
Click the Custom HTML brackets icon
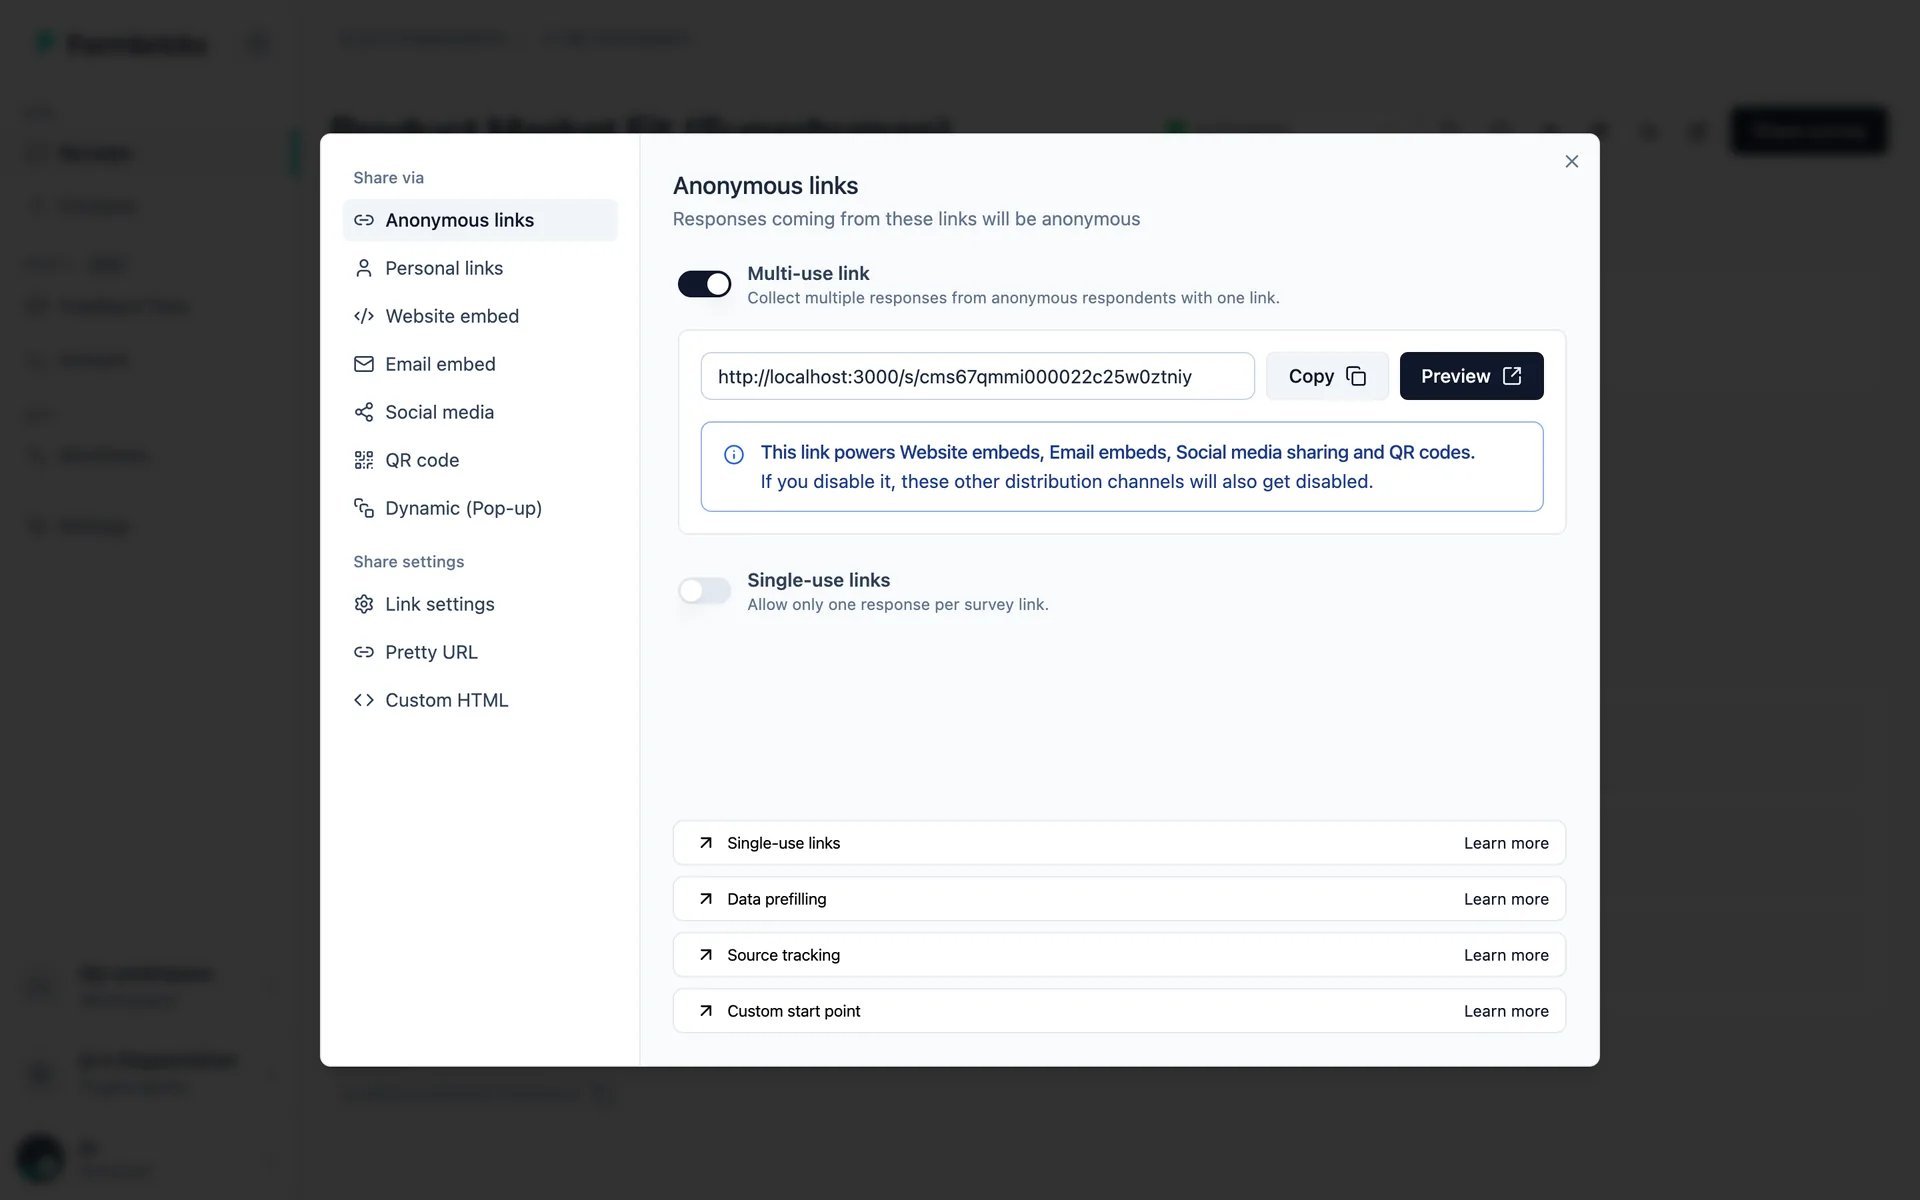tap(364, 700)
